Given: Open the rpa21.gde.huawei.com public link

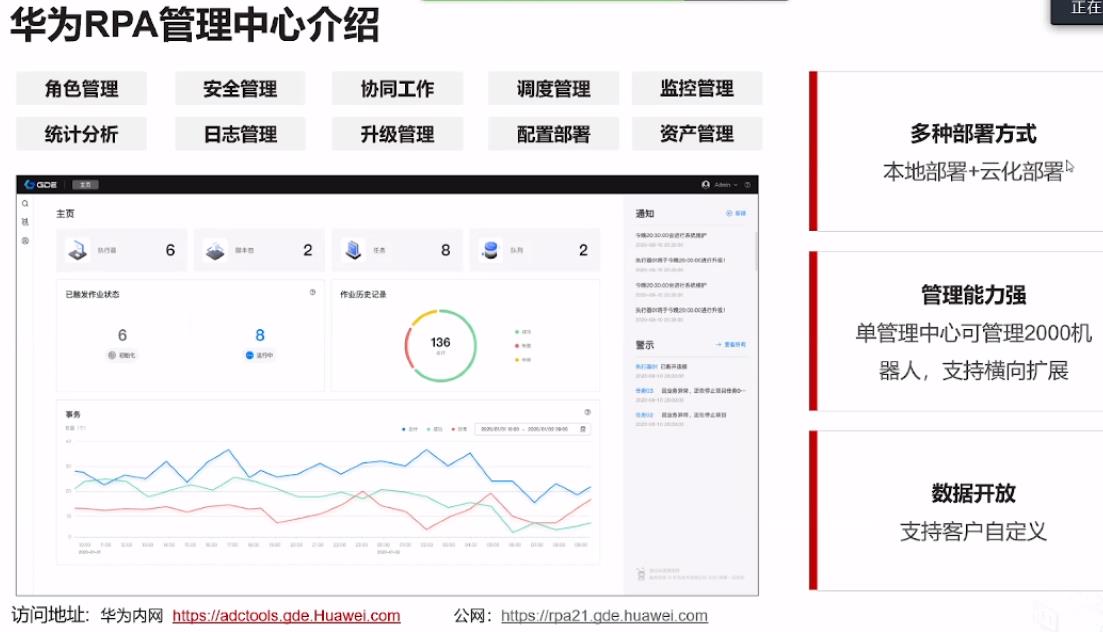Looking at the screenshot, I should pos(604,616).
